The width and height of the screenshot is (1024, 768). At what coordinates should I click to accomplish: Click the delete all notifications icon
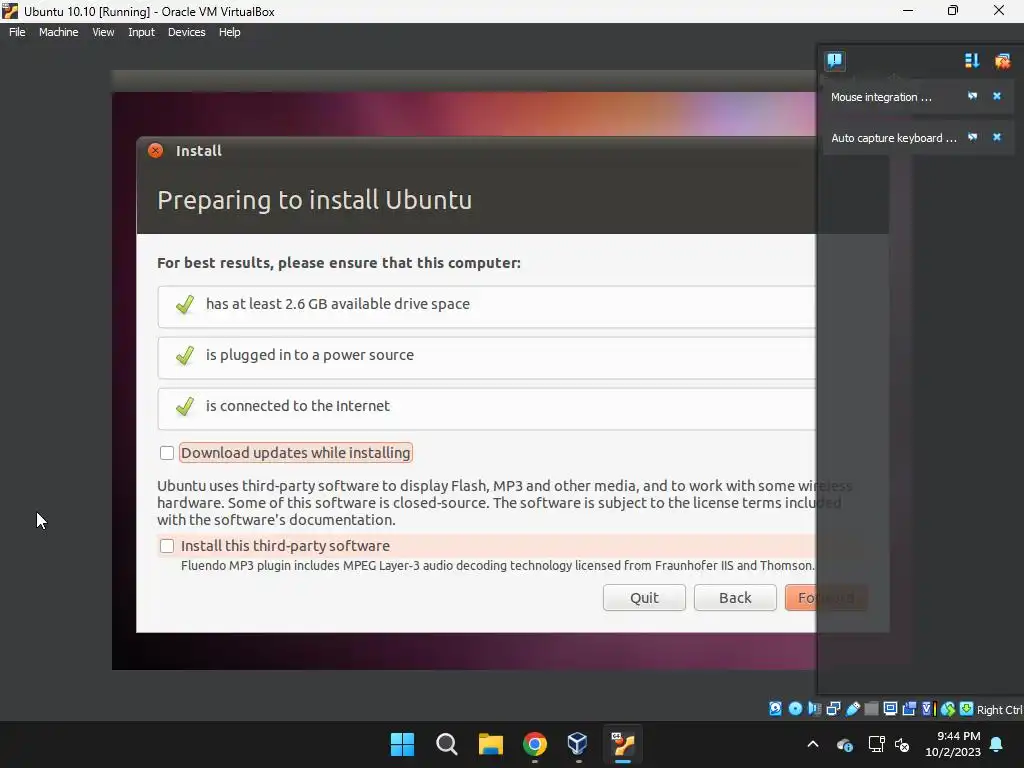[1002, 61]
